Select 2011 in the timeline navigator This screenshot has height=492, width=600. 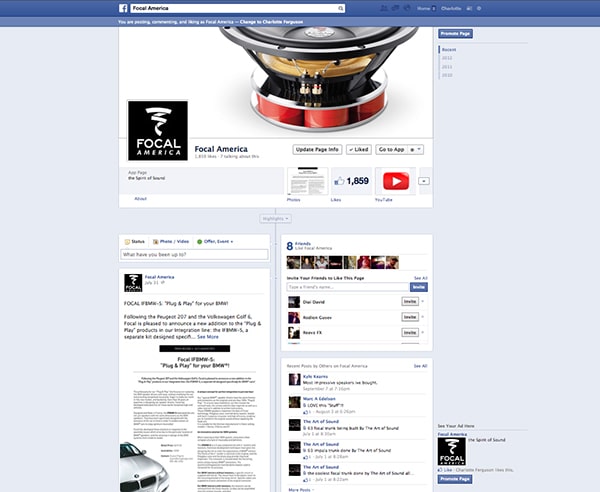(x=447, y=67)
